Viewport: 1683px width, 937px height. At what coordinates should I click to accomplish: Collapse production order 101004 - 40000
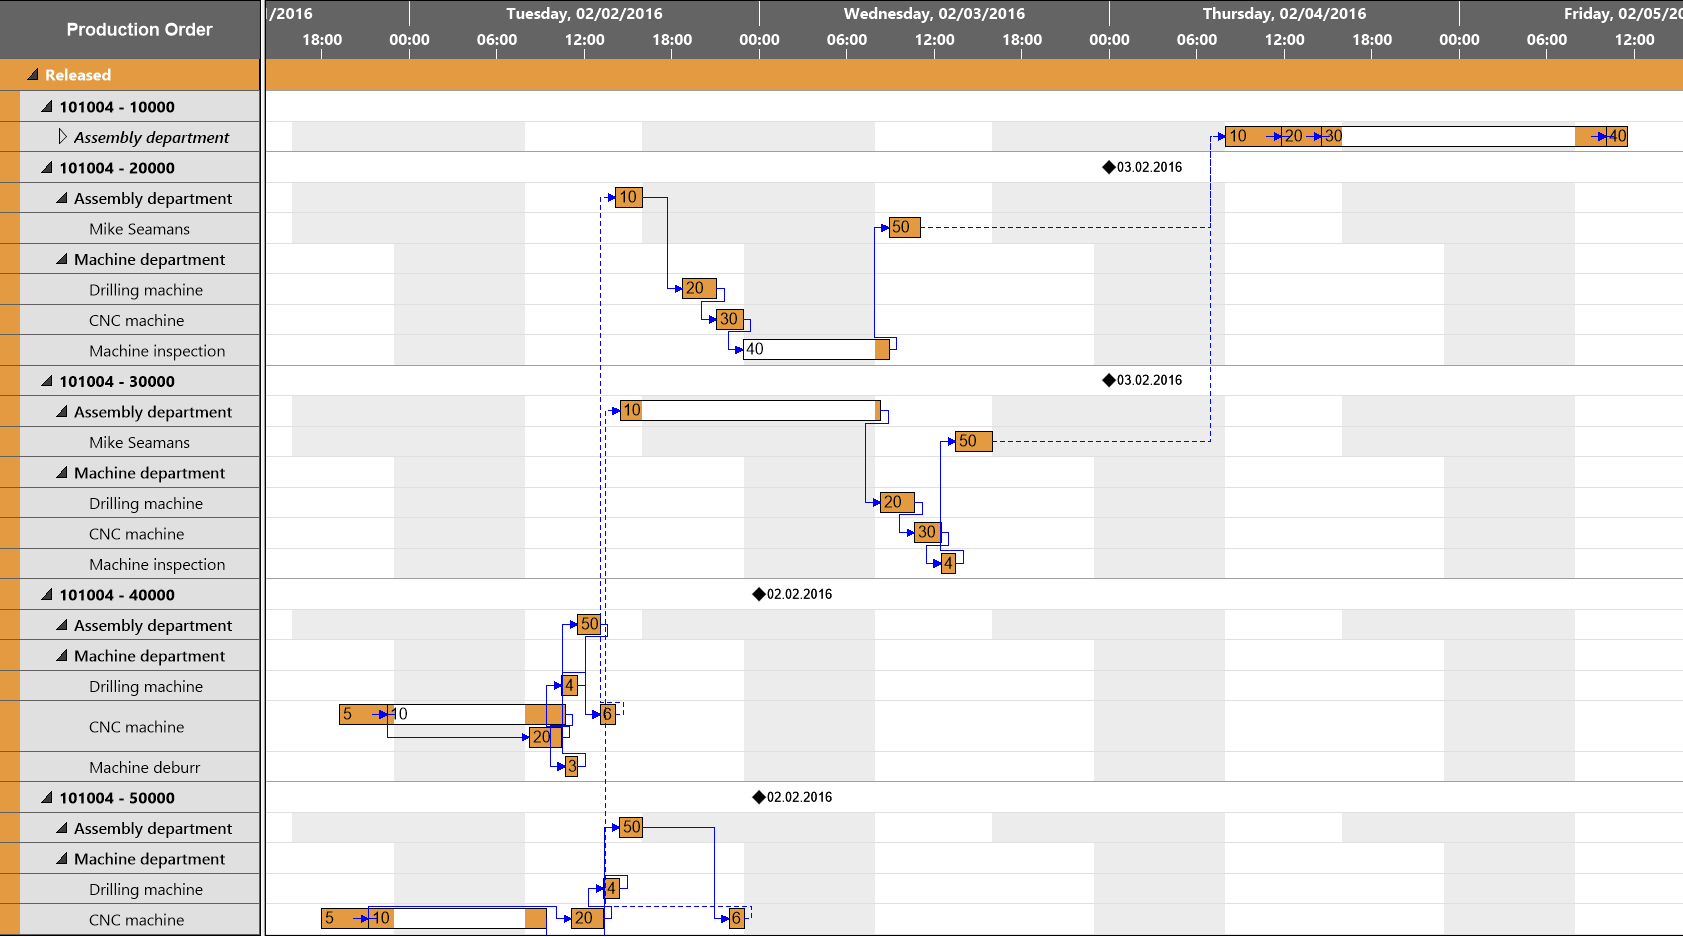[x=47, y=595]
